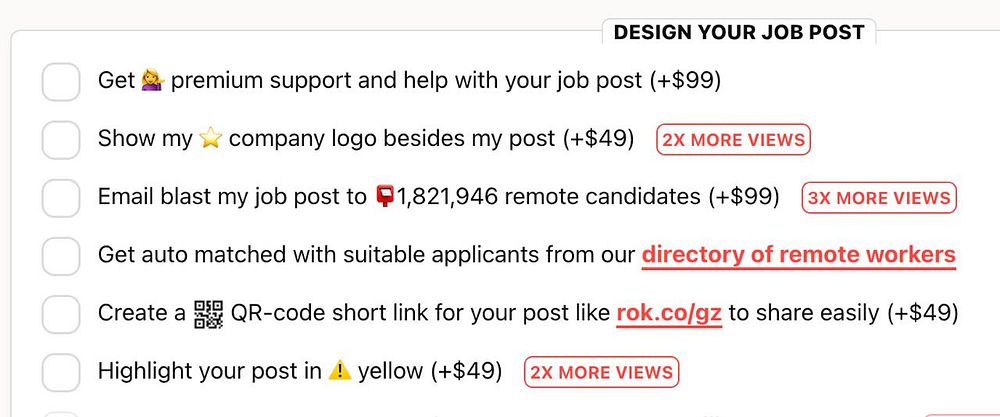Screen dimensions: 1000x417
Task: Check the show company logo option
Action: pyautogui.click(x=61, y=140)
